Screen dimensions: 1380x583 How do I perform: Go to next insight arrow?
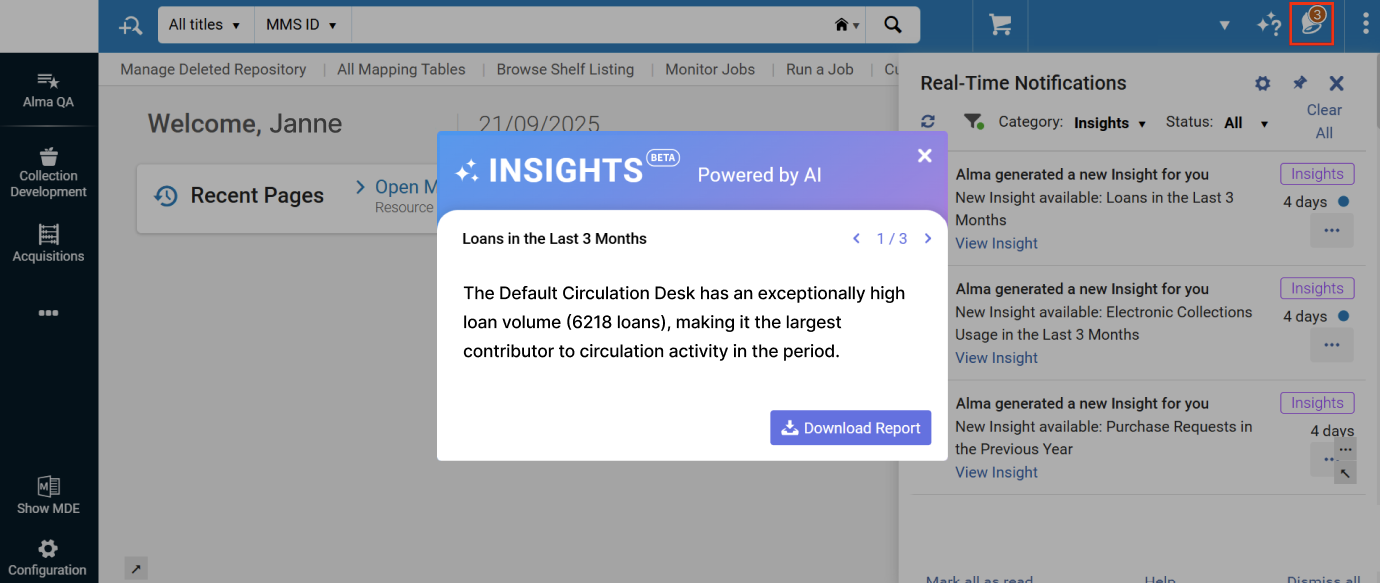928,238
